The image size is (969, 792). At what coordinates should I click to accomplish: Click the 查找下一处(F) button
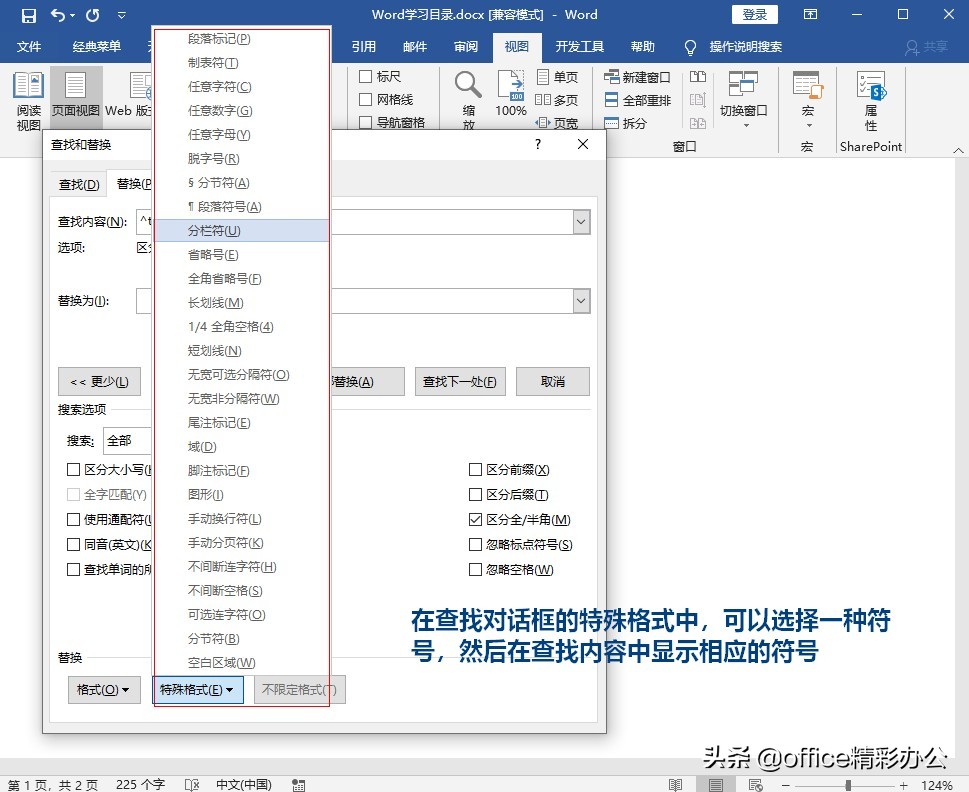click(460, 381)
